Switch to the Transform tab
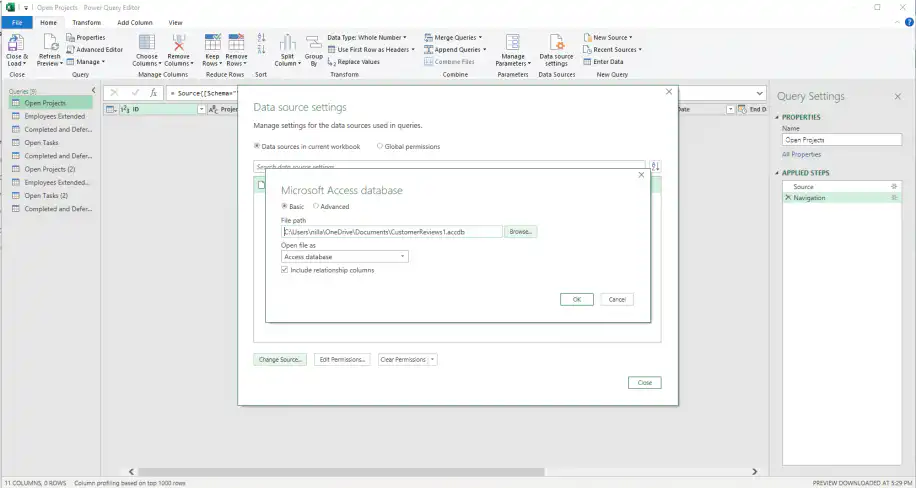Viewport: 916px width, 488px height. (86, 22)
